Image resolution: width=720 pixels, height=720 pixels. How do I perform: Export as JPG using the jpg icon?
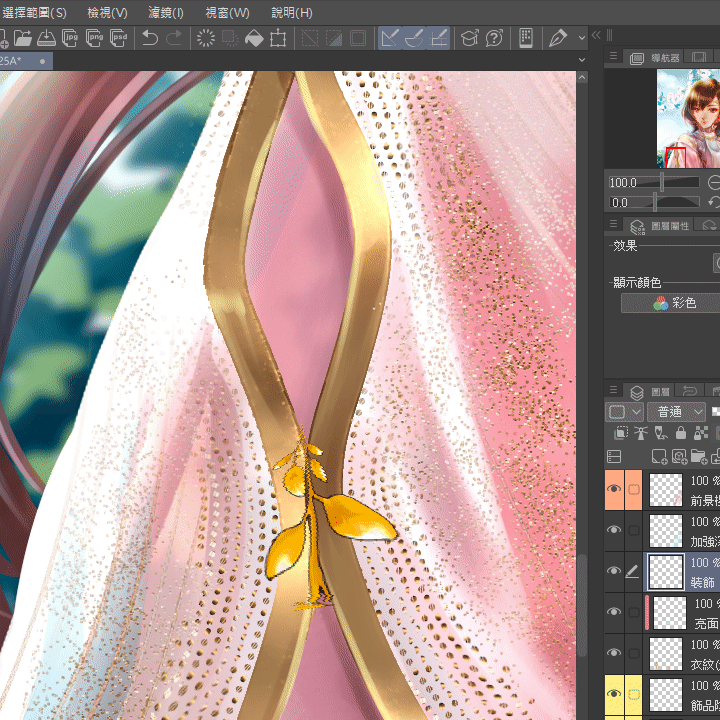coord(71,38)
